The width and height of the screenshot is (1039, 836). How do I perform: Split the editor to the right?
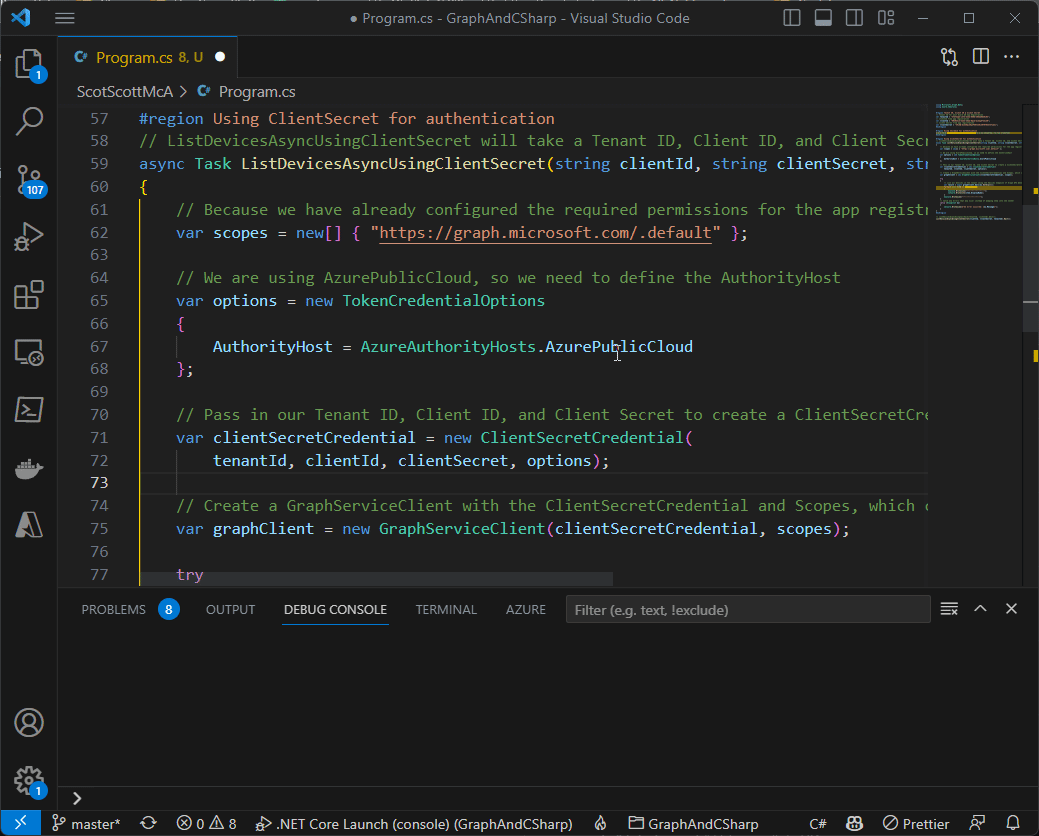[981, 57]
